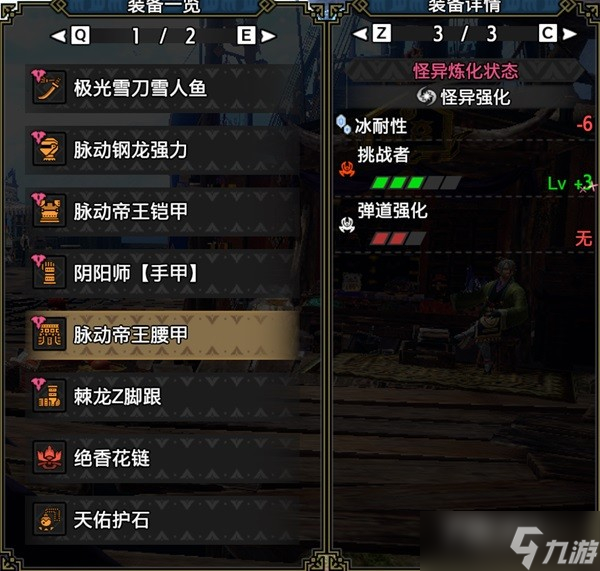
Task: Select the long sword weapon icon
Action: click(49, 88)
